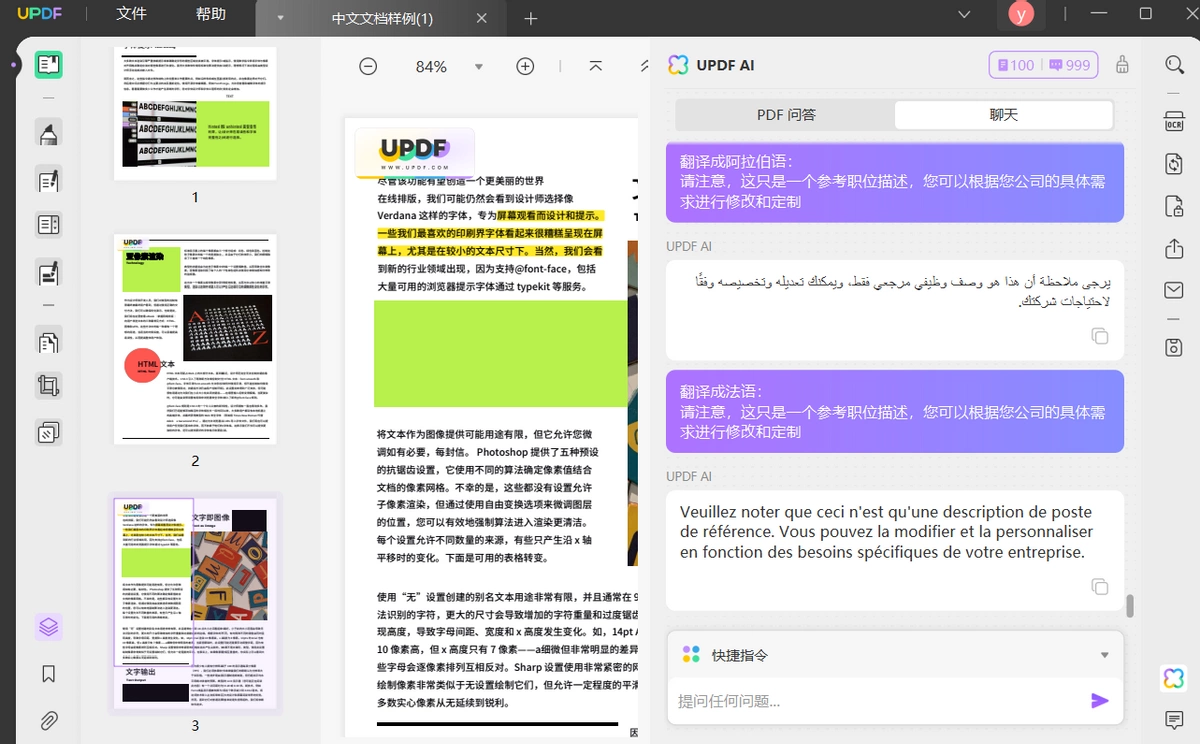Open the Organize Pages tool
Image resolution: width=1200 pixels, height=744 pixels.
point(48,341)
